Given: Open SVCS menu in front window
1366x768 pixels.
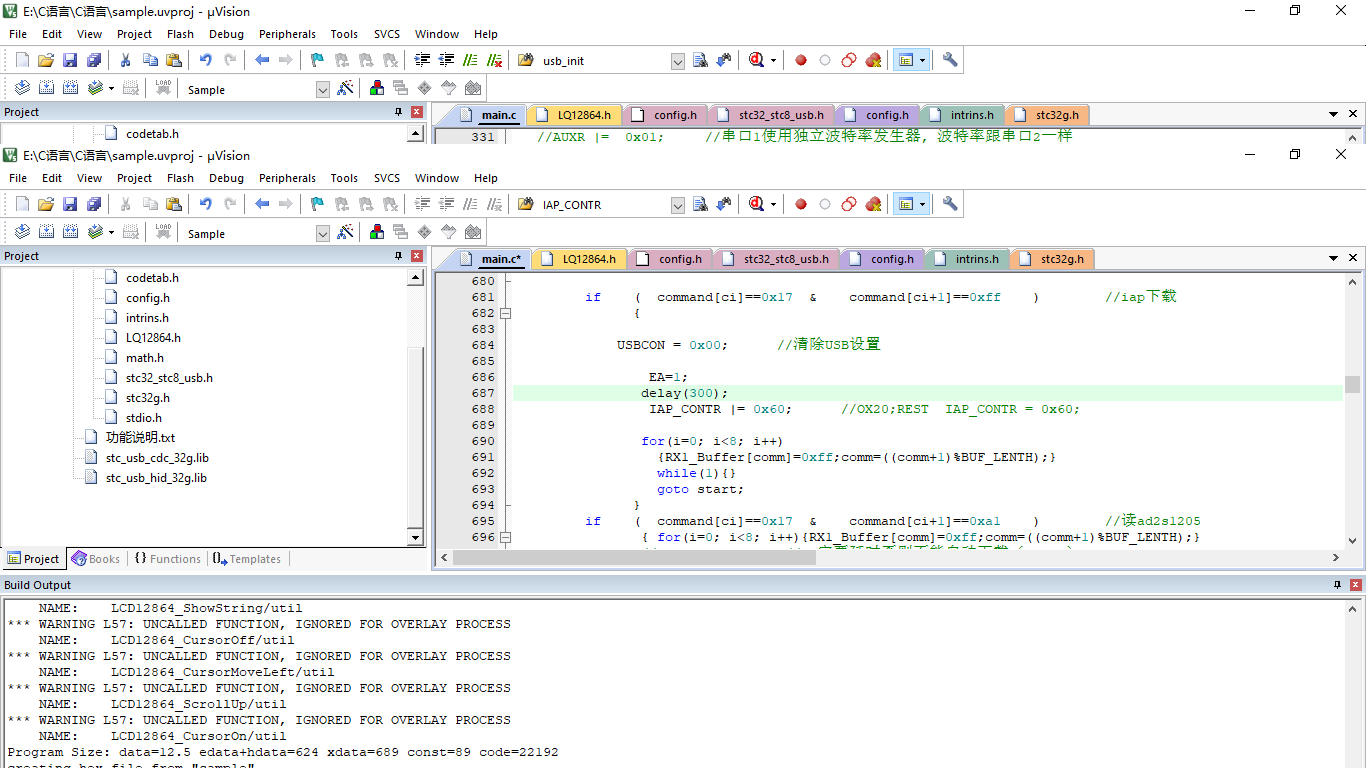Looking at the screenshot, I should coord(387,178).
